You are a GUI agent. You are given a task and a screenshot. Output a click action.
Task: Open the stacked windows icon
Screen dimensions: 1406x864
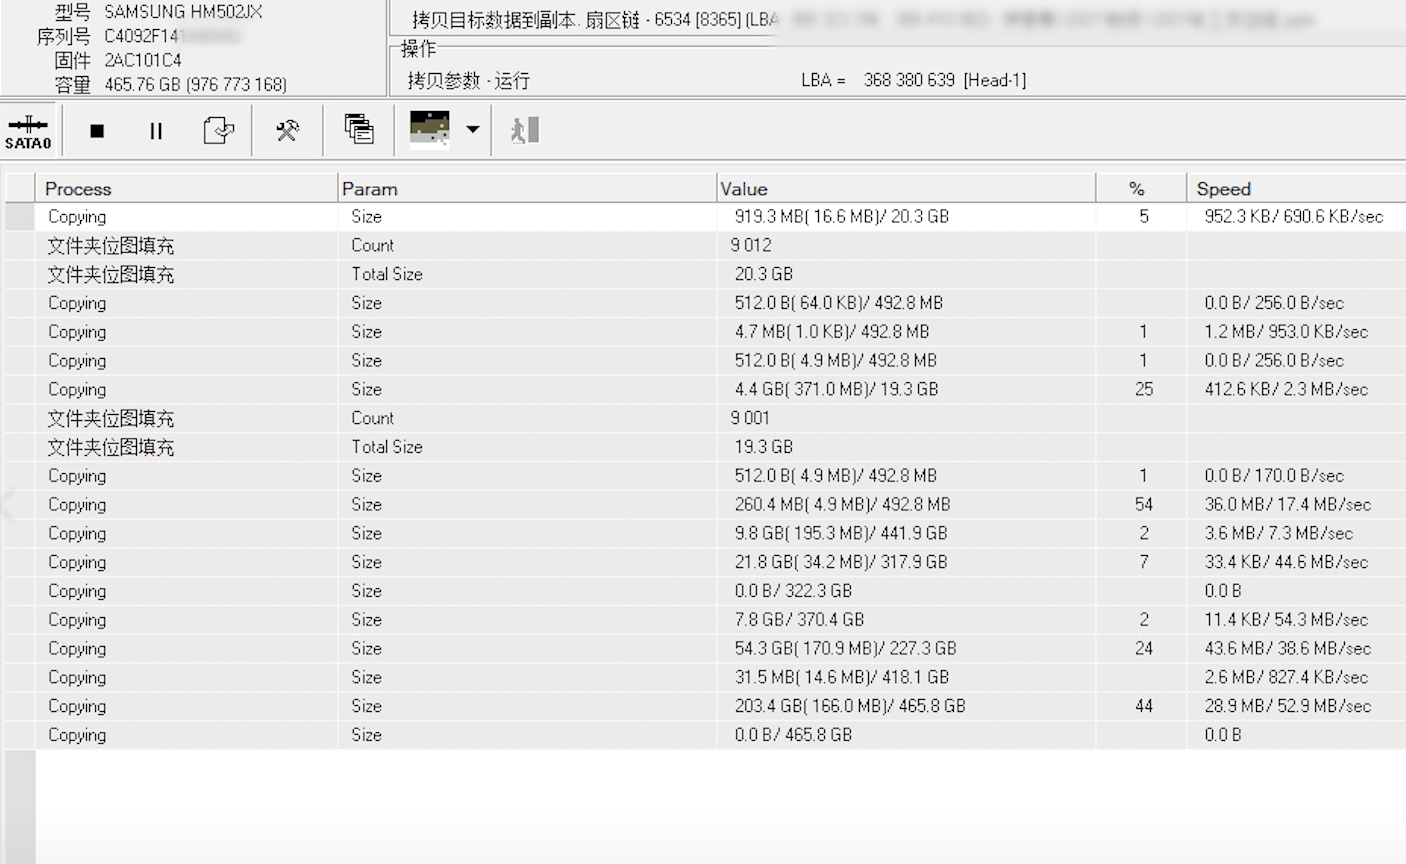coord(359,130)
